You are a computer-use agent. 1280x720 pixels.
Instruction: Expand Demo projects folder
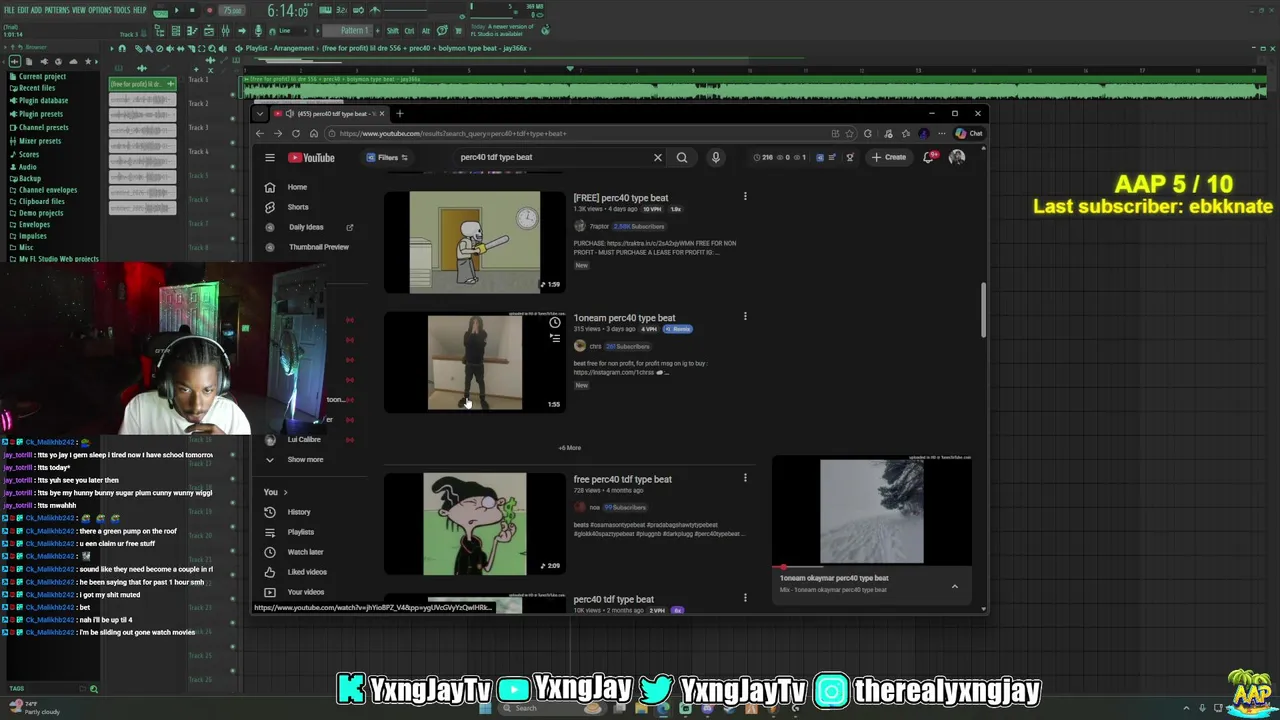coord(41,213)
